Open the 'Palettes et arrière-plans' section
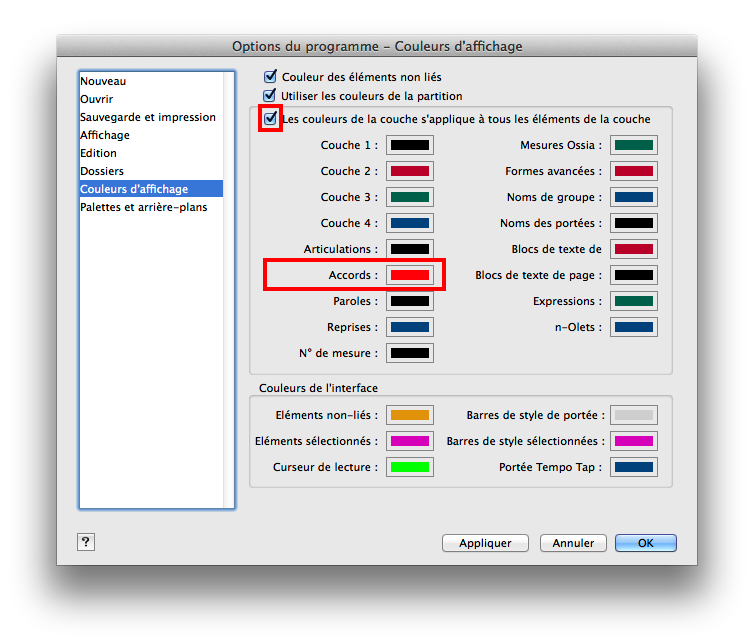Image resolution: width=754 pixels, height=644 pixels. [x=144, y=207]
